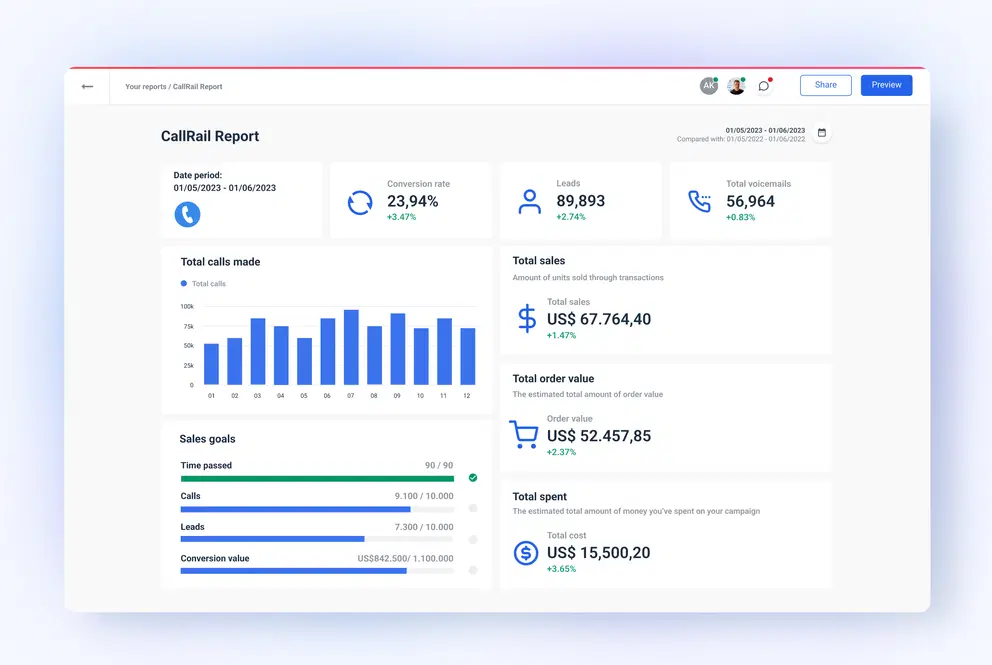Click the conversion rate refresh icon

360,203
